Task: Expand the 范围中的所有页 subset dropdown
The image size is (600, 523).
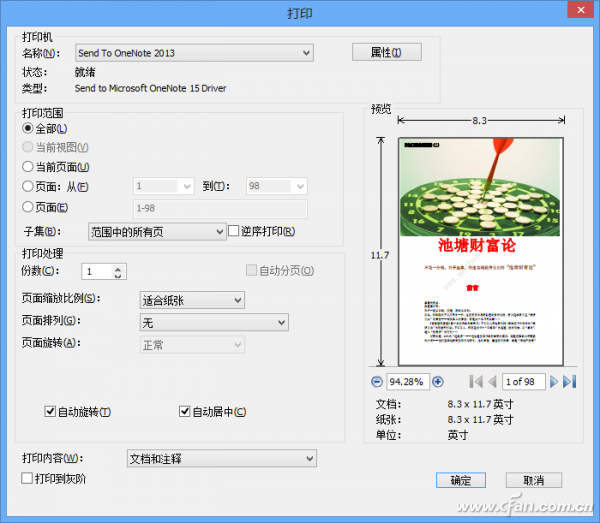Action: pyautogui.click(x=157, y=231)
